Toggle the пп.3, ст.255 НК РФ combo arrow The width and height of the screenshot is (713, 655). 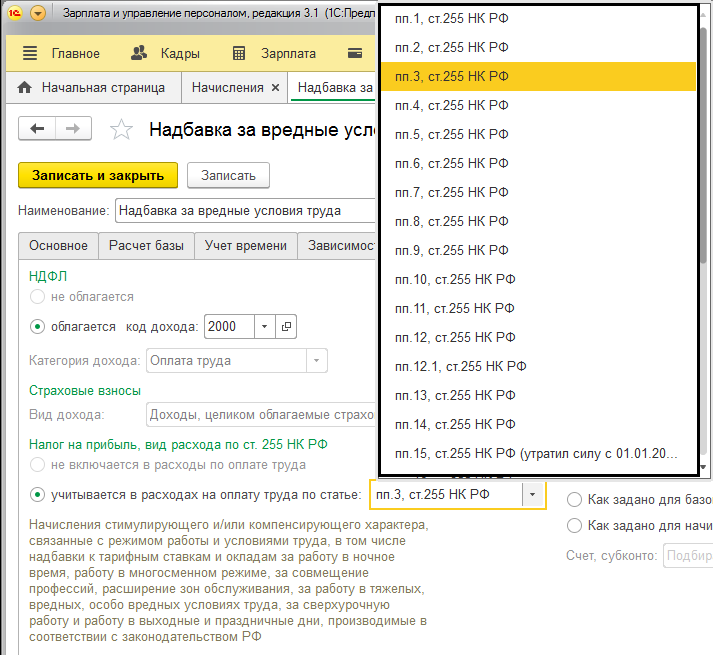pyautogui.click(x=533, y=494)
